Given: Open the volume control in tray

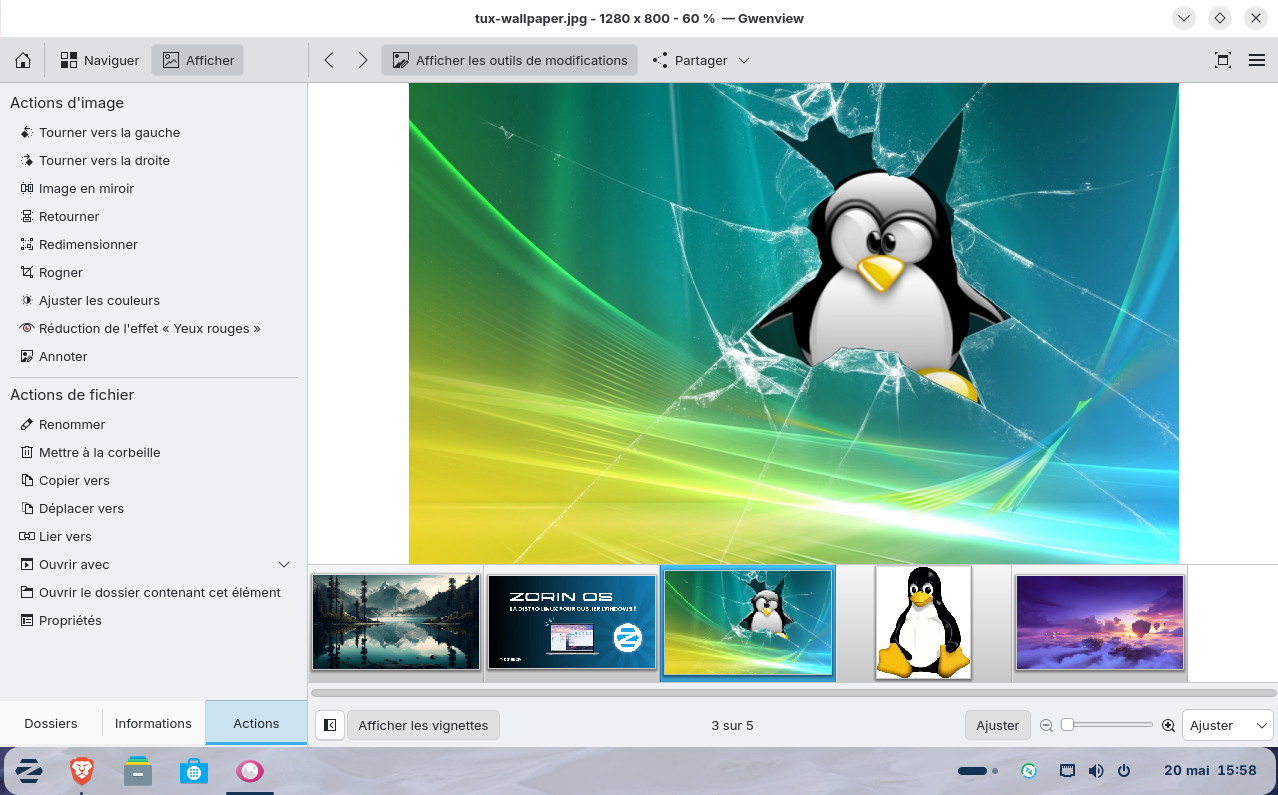Looking at the screenshot, I should point(1096,771).
